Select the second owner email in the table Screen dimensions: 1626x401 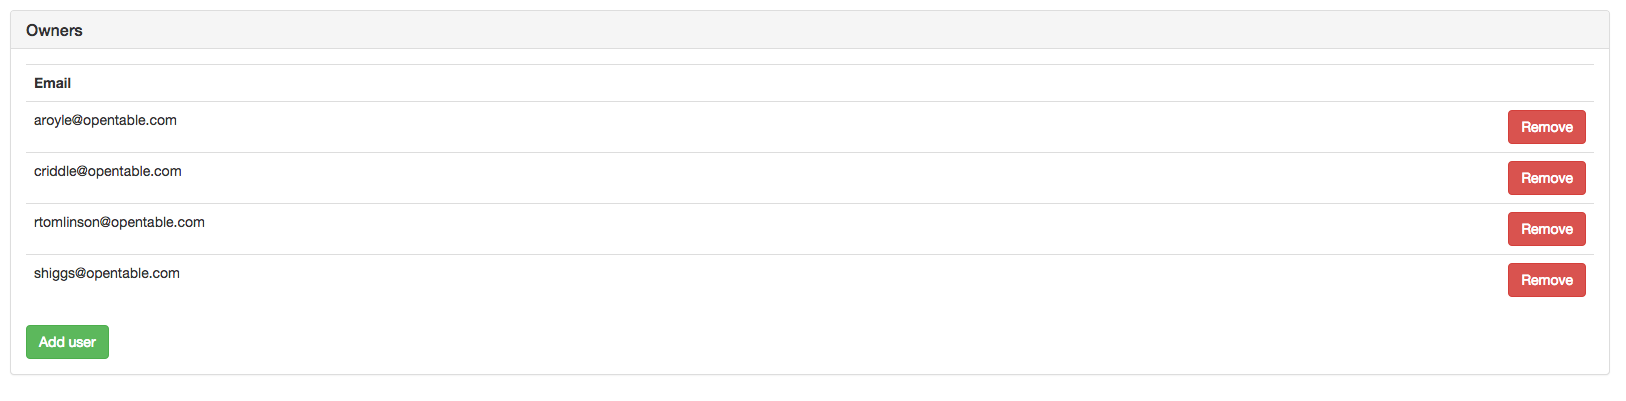pyautogui.click(x=108, y=171)
